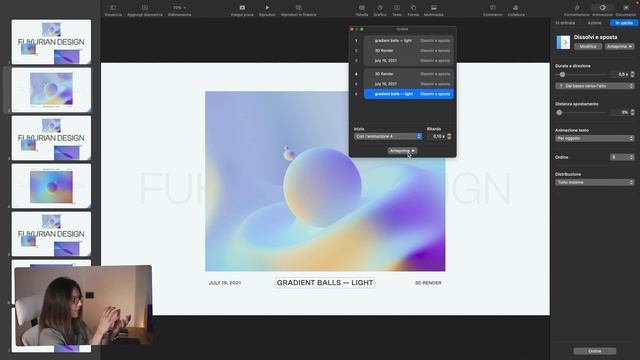Select animation row 1 gradient balls — light
The image size is (640, 360).
point(409,41)
